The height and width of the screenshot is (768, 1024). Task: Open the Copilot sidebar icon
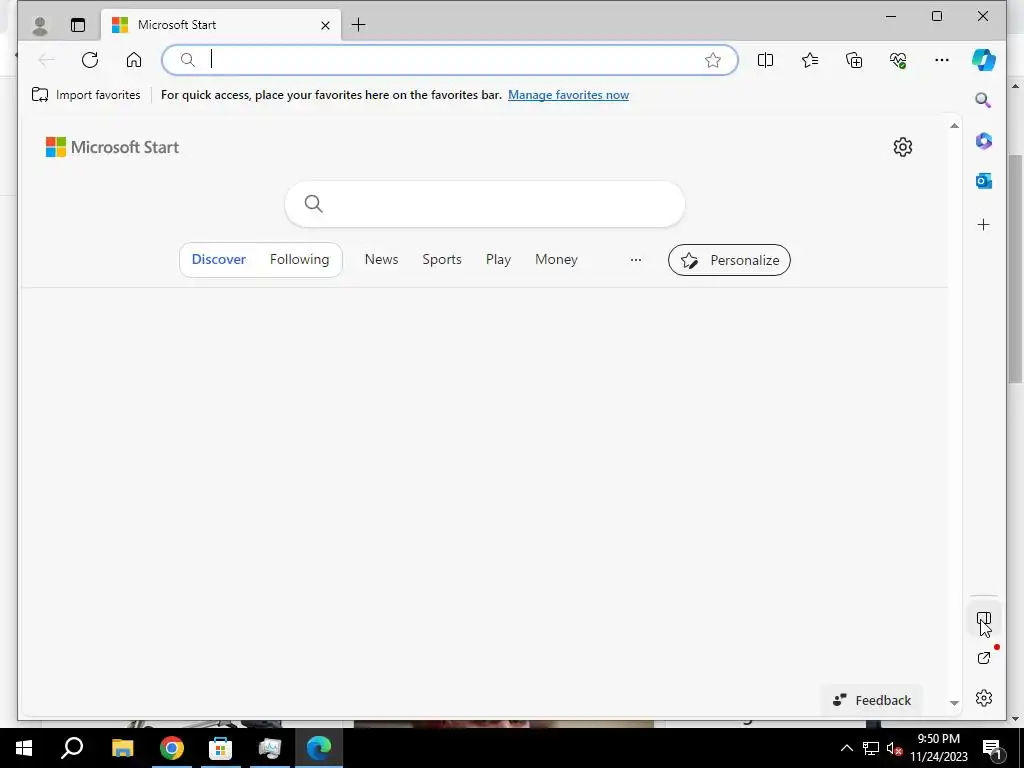(x=984, y=60)
